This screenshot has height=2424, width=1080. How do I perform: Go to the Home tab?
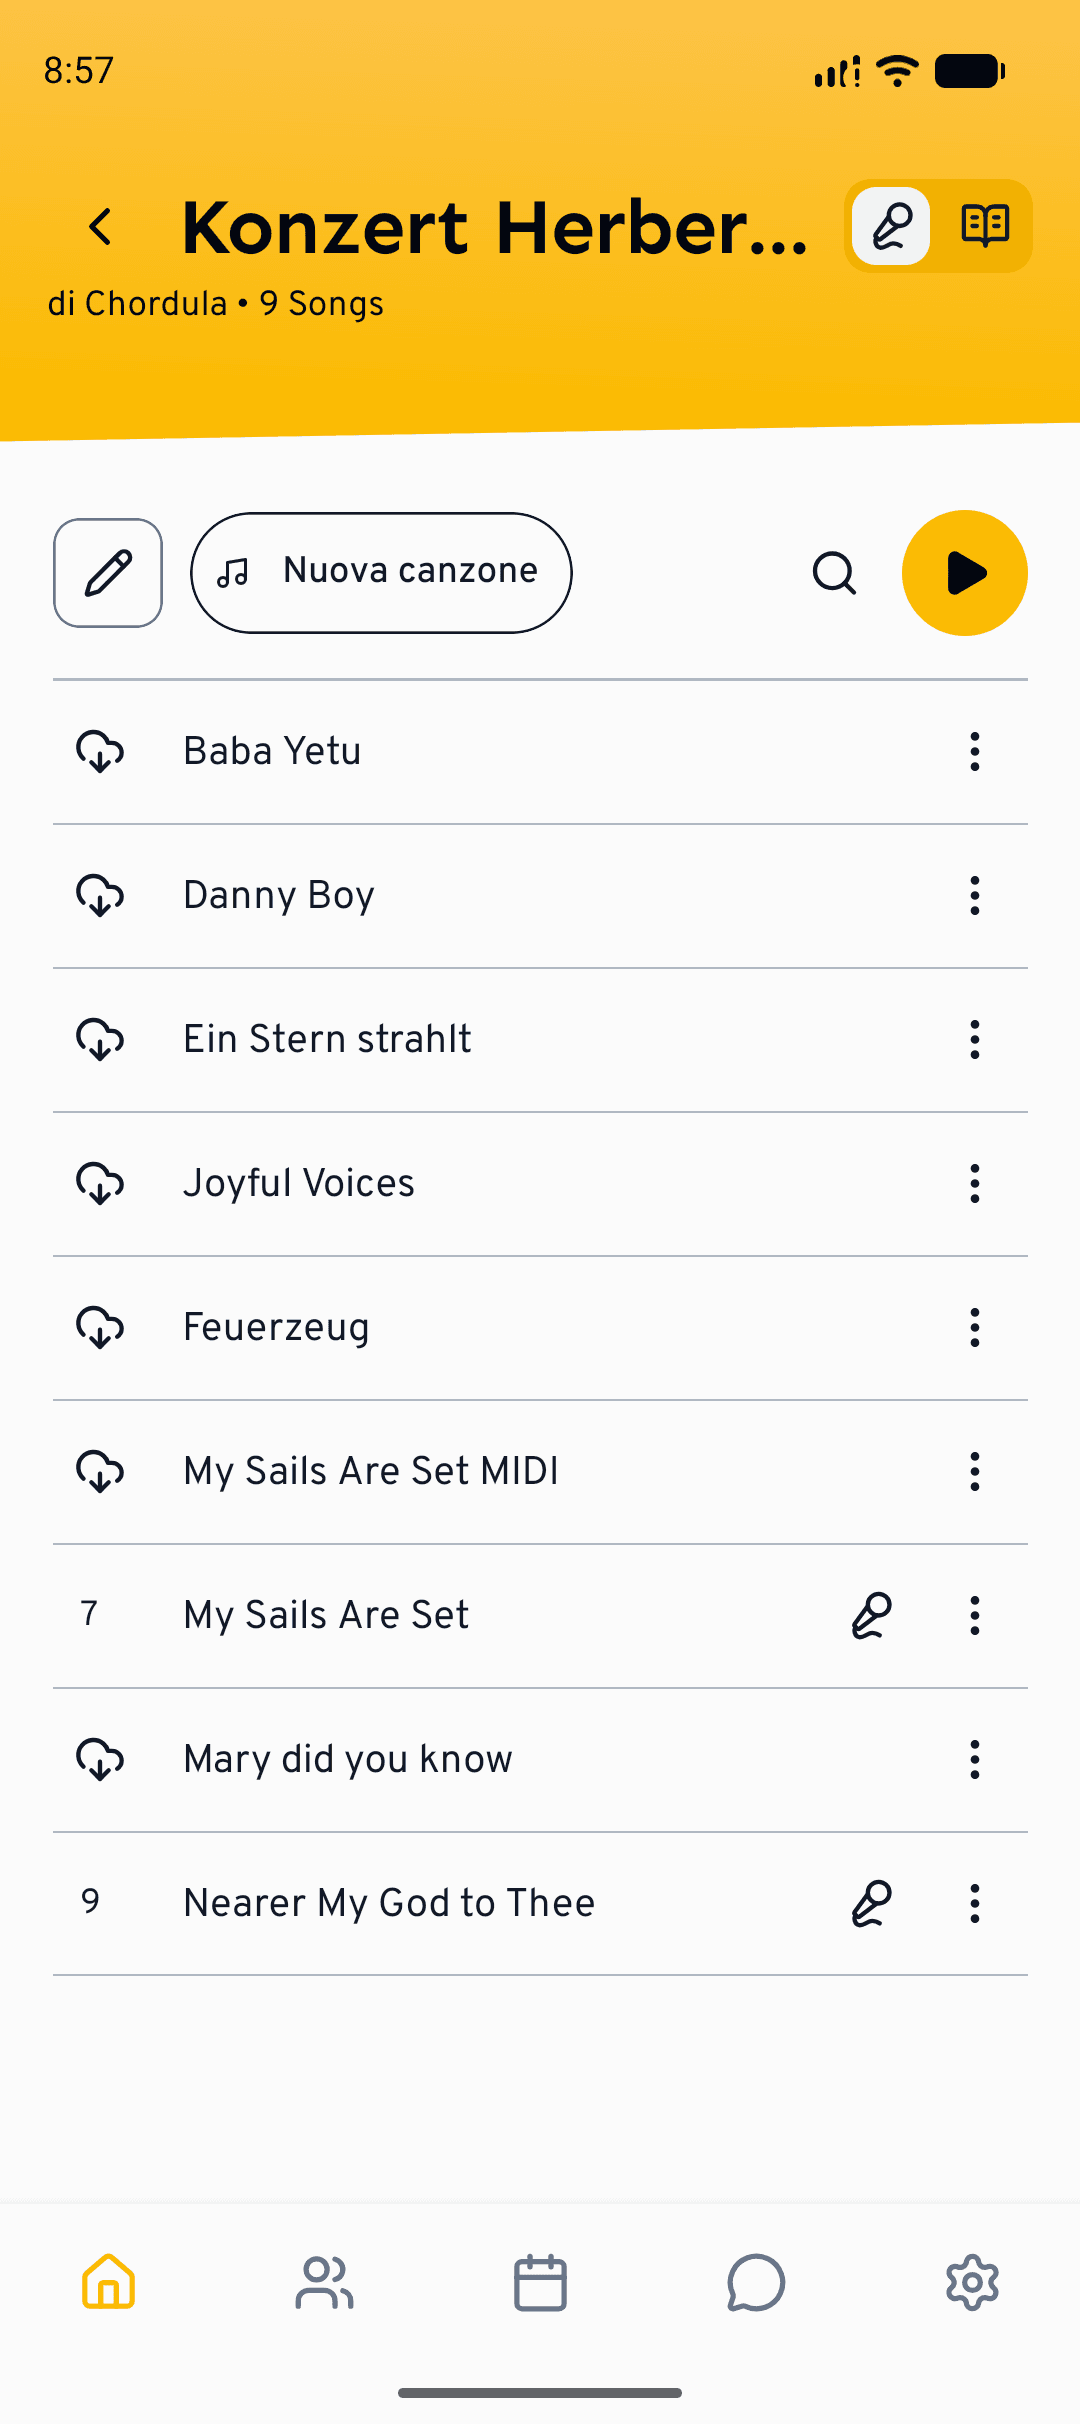108,2282
